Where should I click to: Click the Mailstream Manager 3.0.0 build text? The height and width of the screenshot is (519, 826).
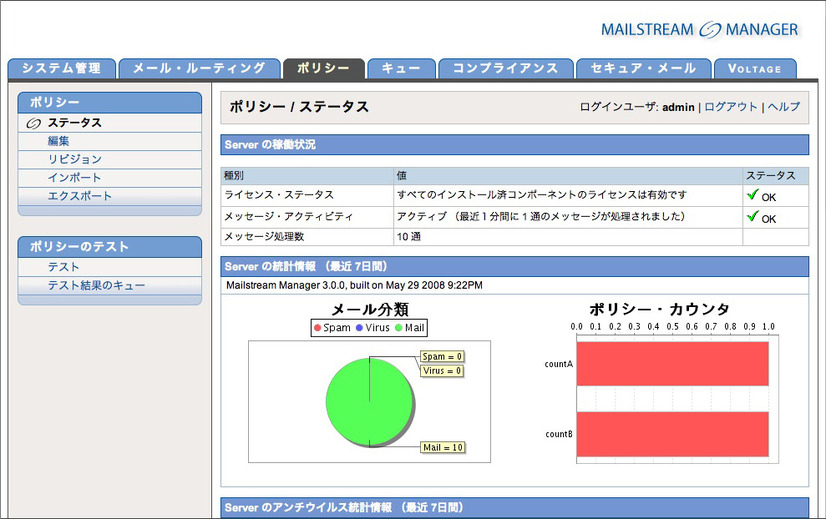point(355,286)
